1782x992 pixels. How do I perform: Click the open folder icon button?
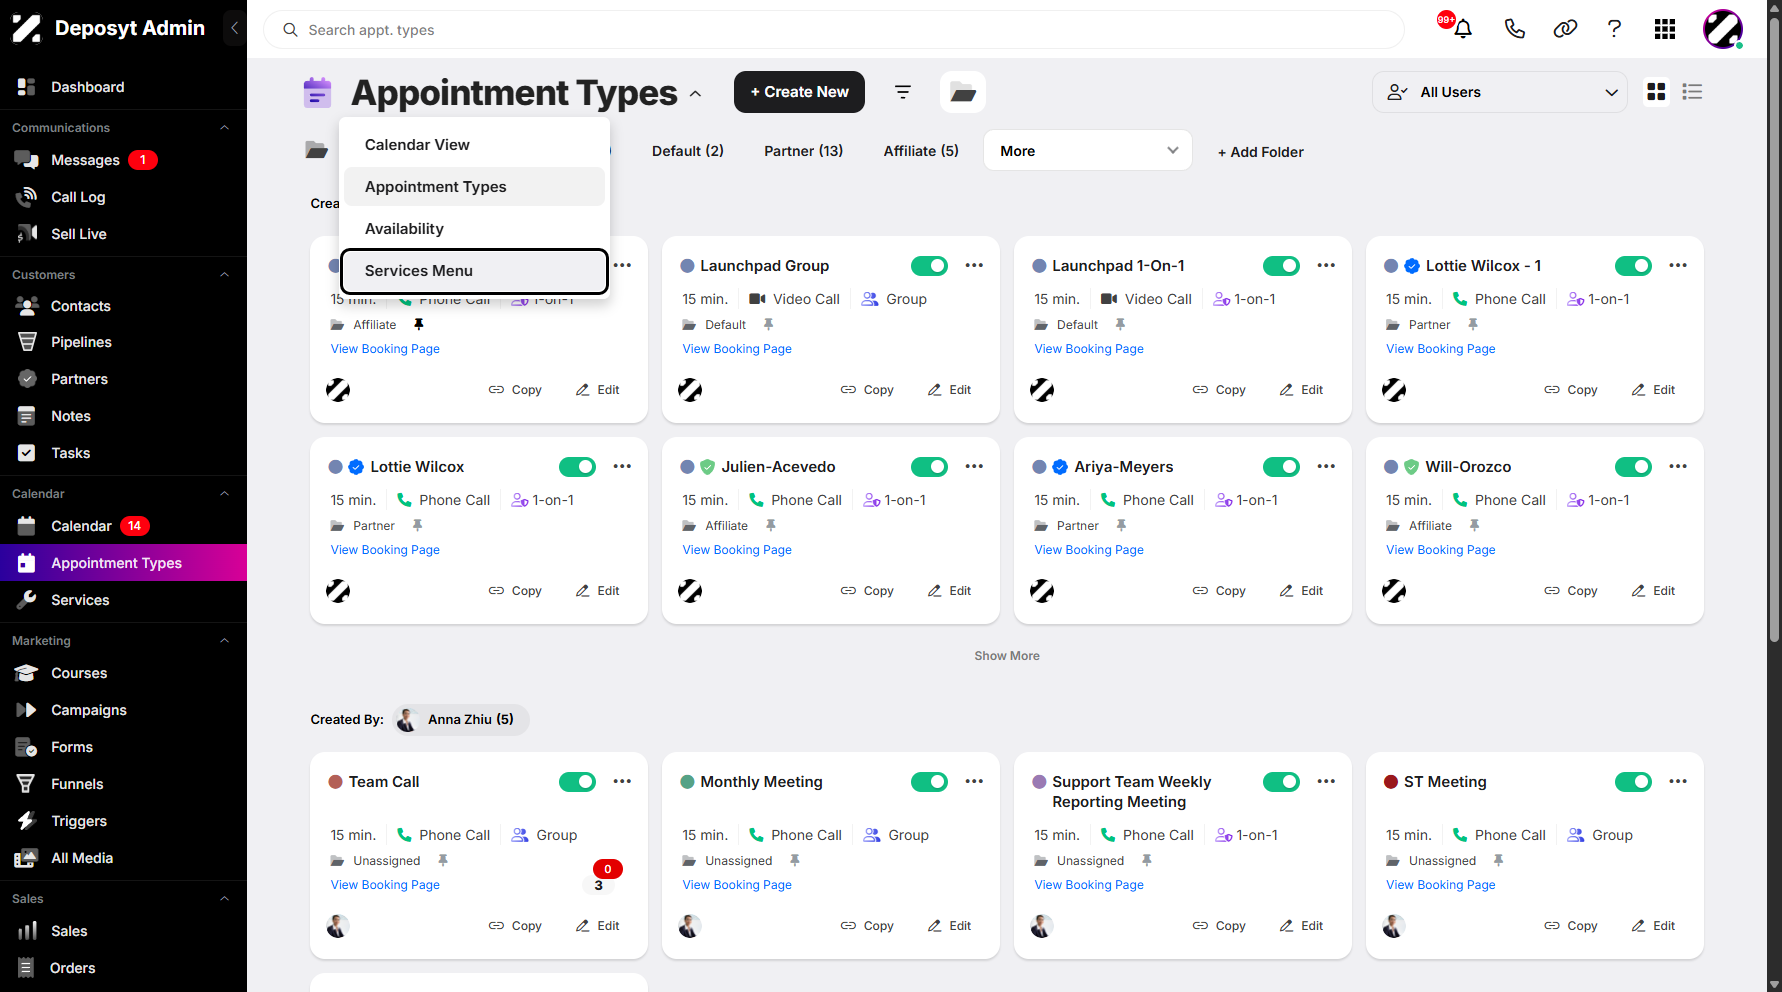point(963,92)
